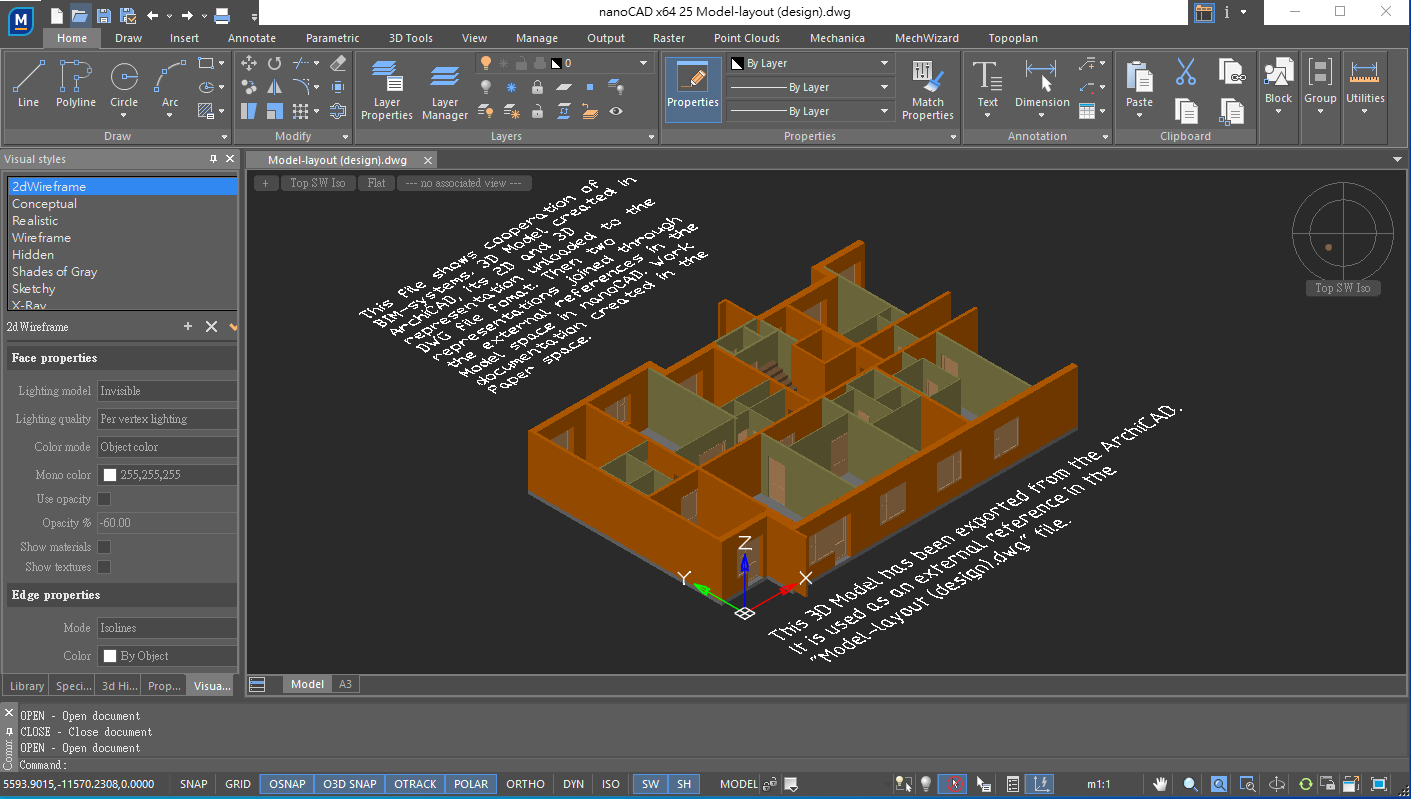This screenshot has width=1411, height=799.
Task: Activate the Rotate tool in Modify
Action: (274, 63)
